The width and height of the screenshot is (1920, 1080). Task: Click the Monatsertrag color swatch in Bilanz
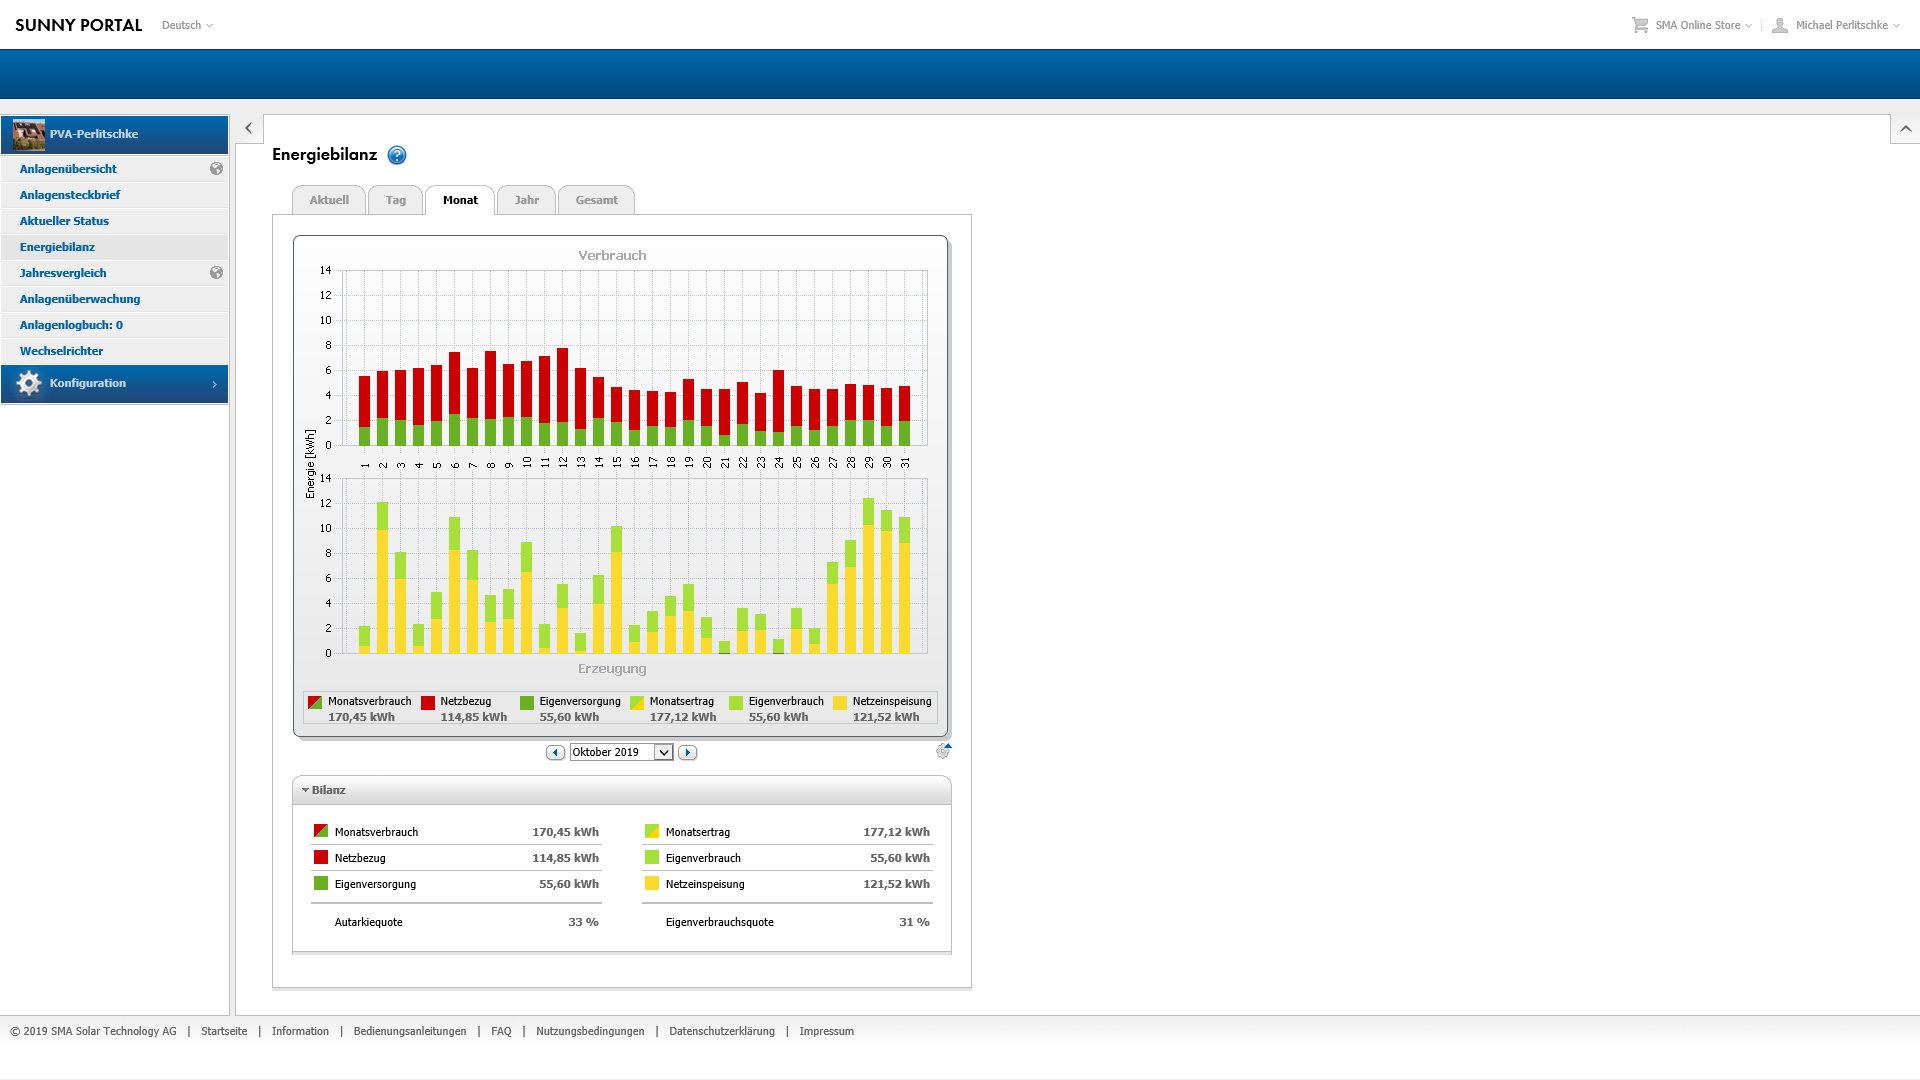tap(652, 831)
